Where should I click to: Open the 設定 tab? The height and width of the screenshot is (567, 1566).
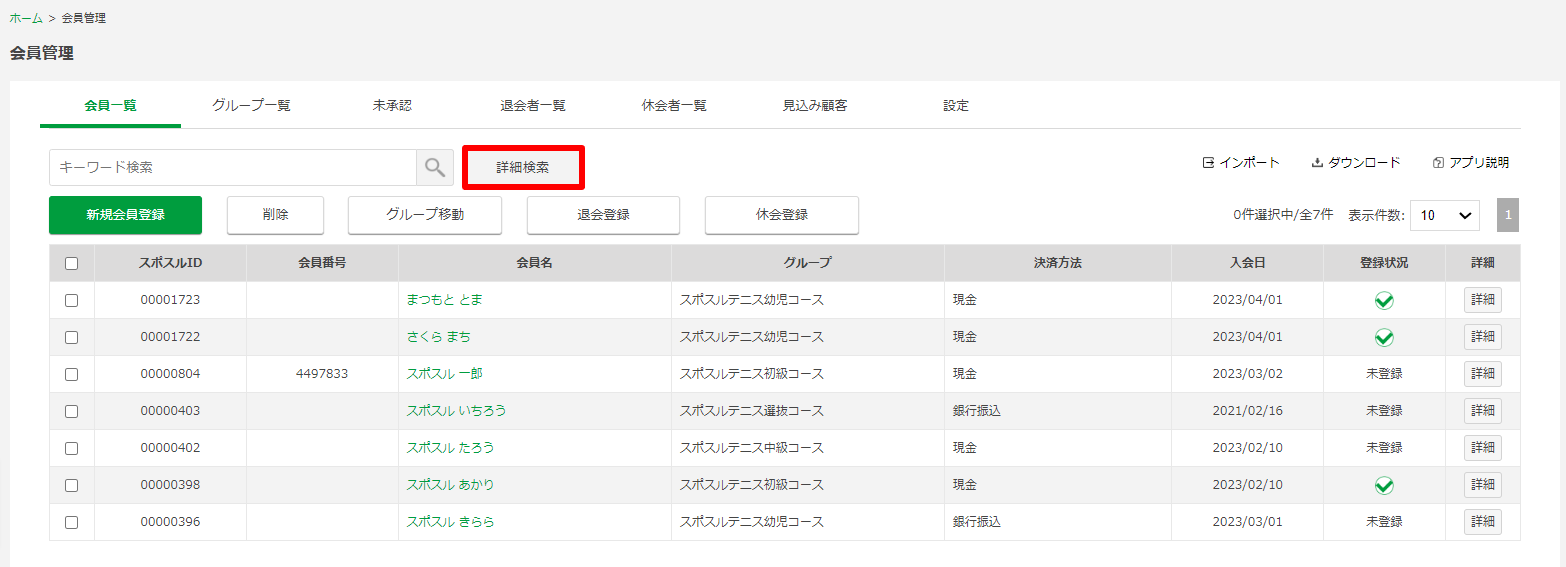pyautogui.click(x=956, y=105)
